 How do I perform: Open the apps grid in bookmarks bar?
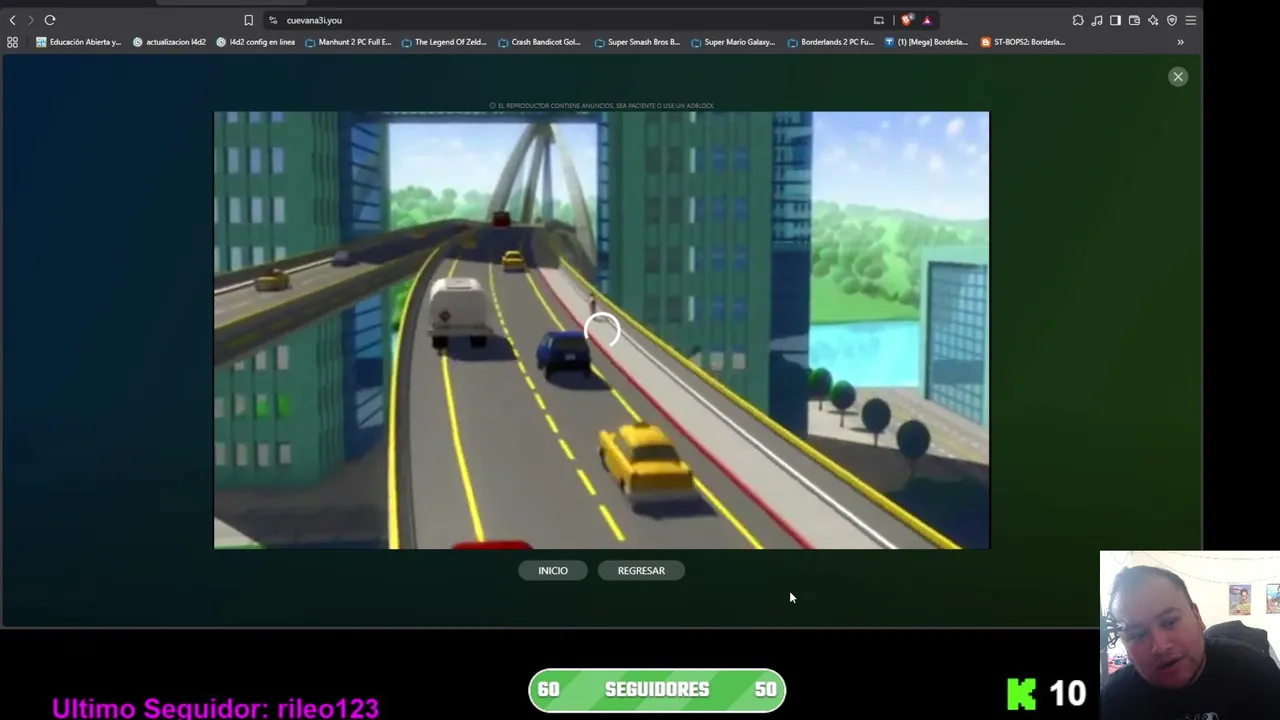[12, 42]
